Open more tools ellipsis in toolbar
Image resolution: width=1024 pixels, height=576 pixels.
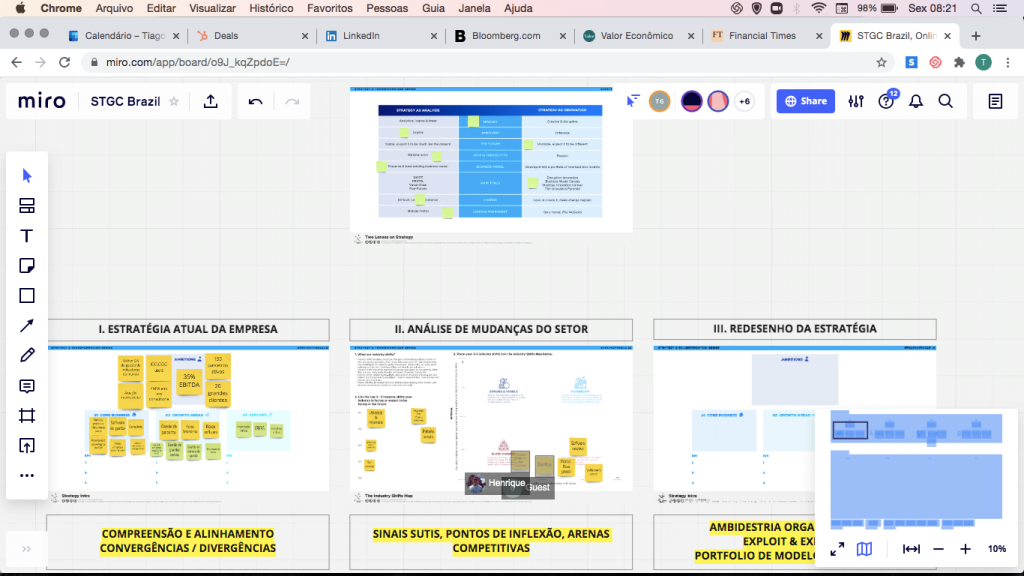point(27,475)
